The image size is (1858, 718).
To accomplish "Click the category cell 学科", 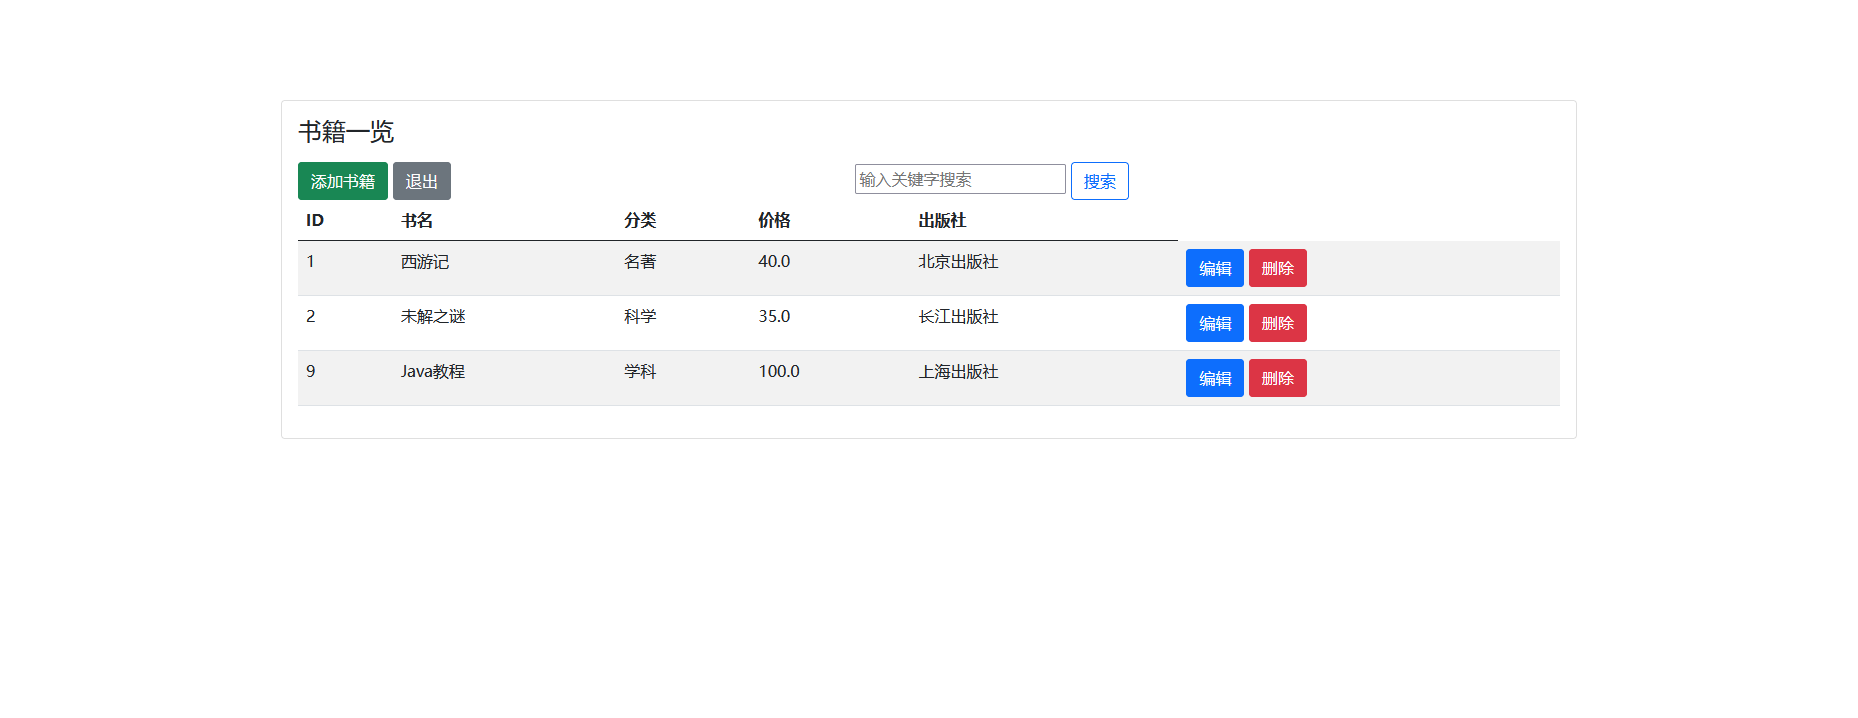I will pos(640,371).
